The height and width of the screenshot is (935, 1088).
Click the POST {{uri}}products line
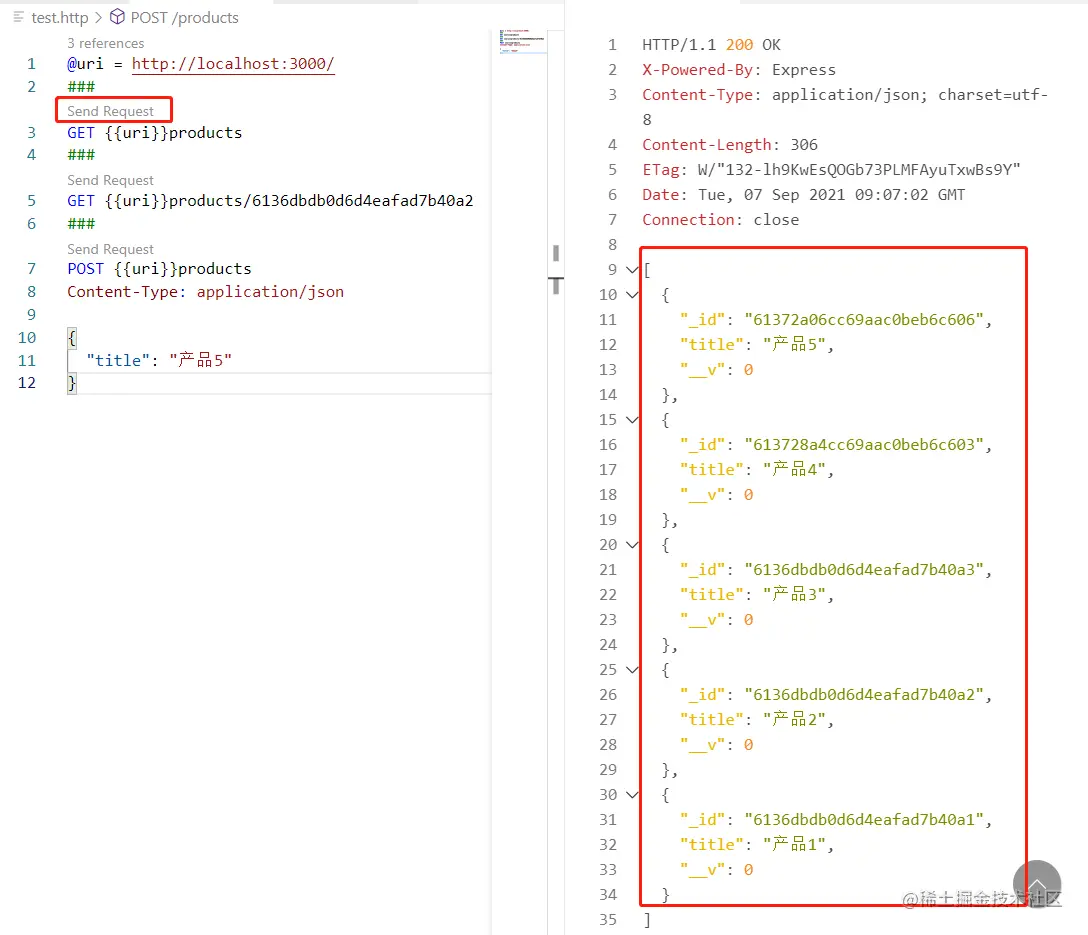(x=159, y=268)
